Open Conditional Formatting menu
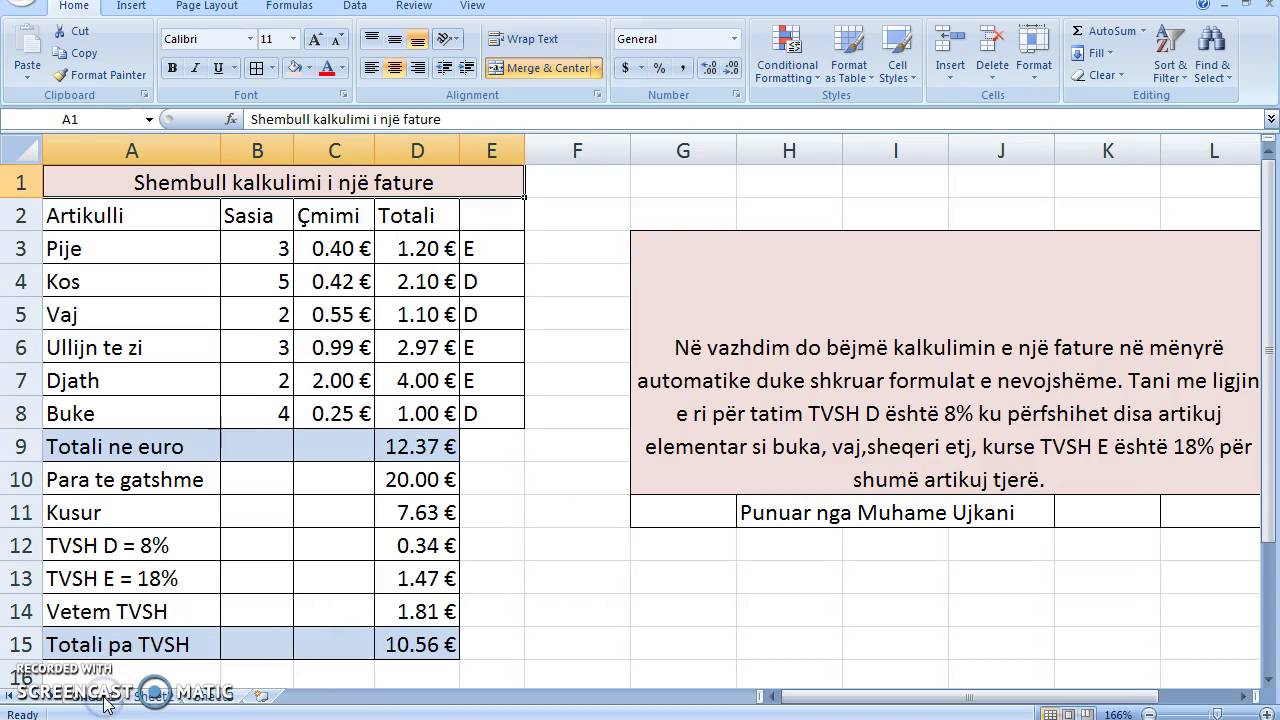 click(x=787, y=55)
